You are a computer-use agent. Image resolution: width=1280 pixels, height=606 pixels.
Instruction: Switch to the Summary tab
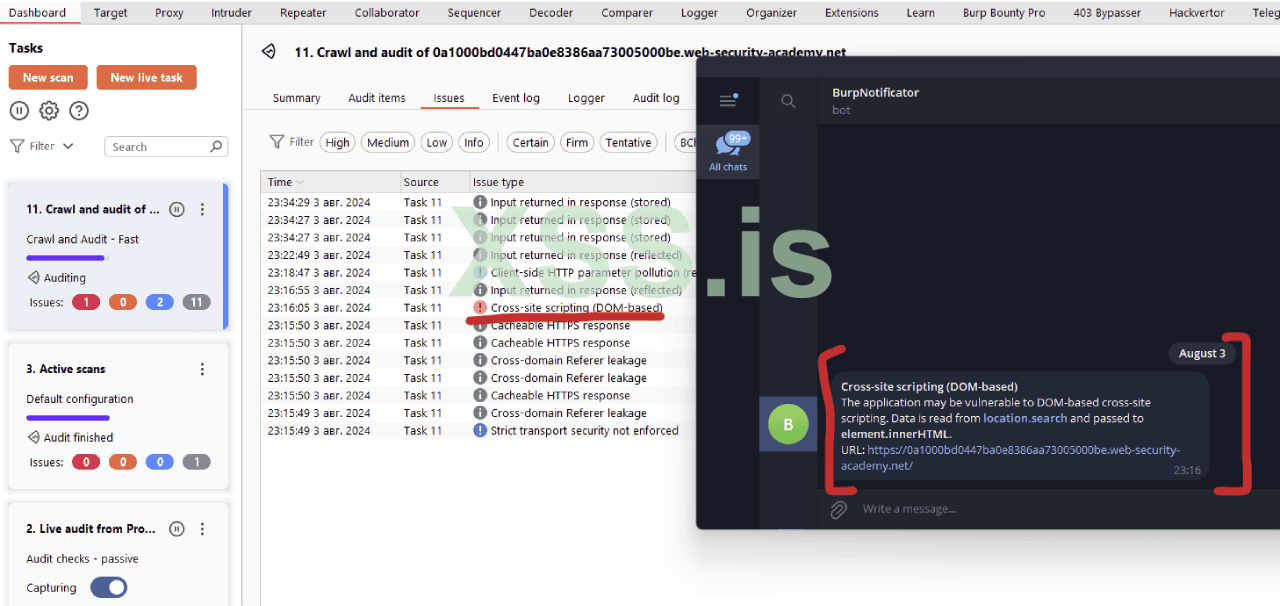(297, 98)
